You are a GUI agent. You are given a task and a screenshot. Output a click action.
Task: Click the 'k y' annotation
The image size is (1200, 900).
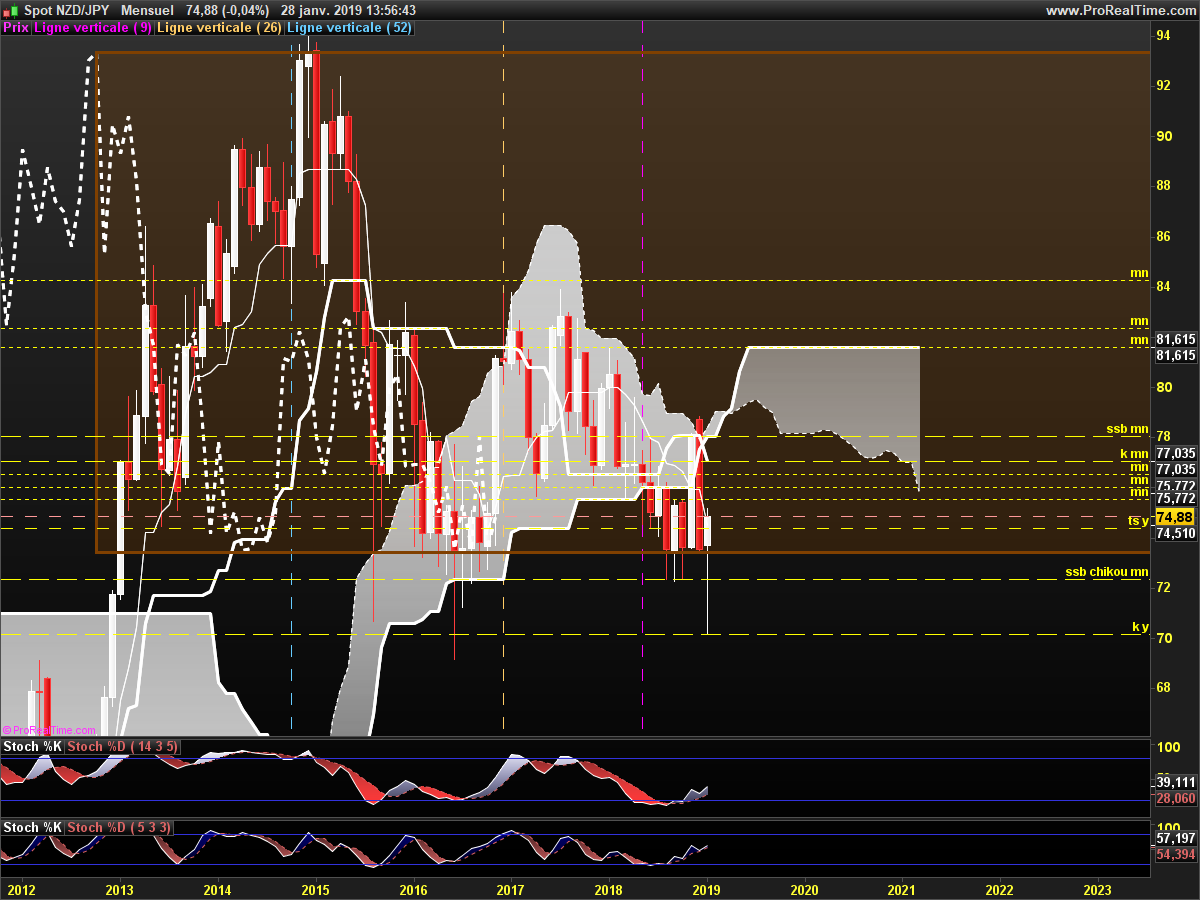pyautogui.click(x=1140, y=627)
